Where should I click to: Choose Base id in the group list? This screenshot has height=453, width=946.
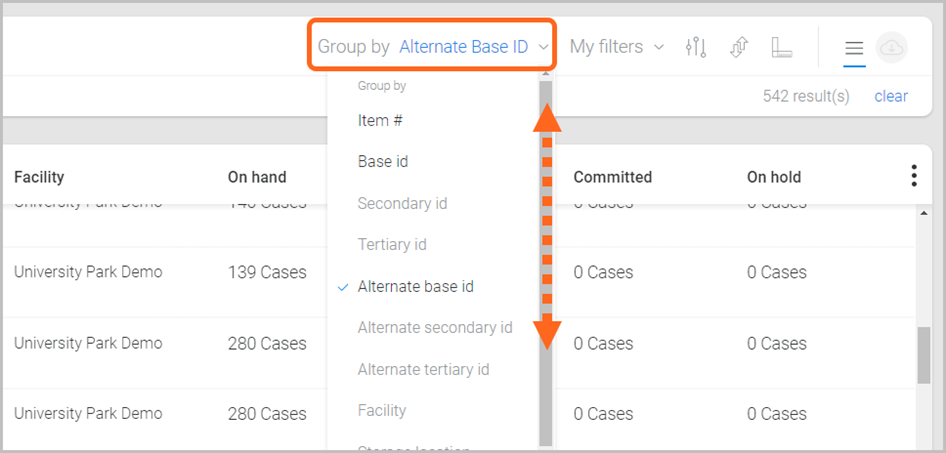coord(382,161)
